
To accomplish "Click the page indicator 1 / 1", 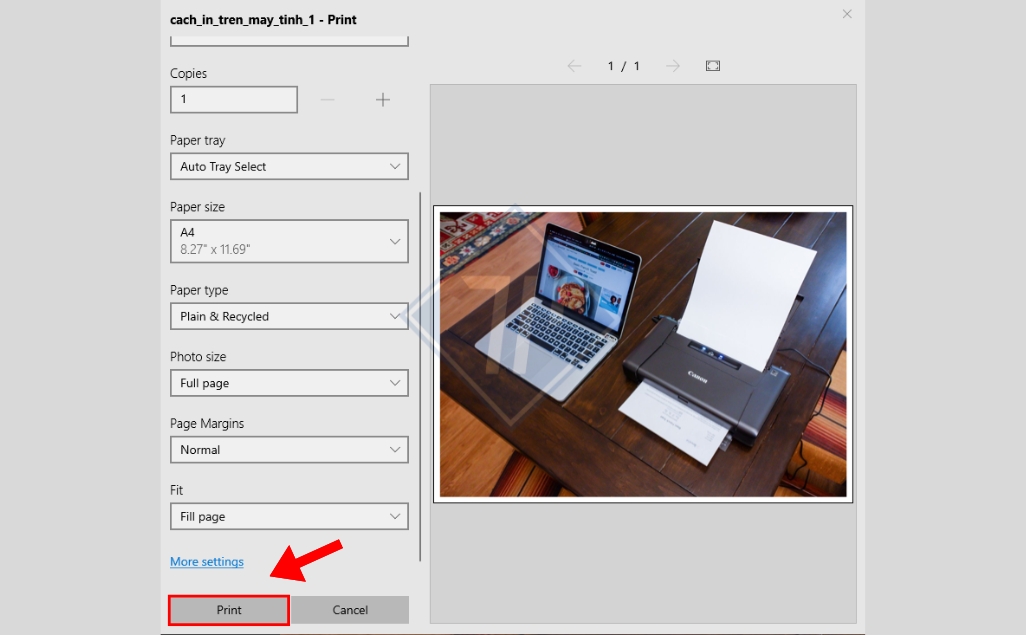I will coord(623,66).
